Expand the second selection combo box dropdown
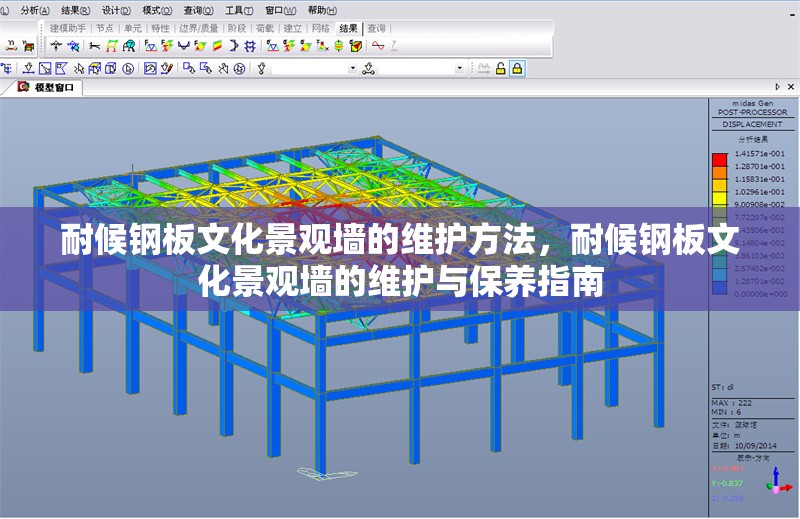The width and height of the screenshot is (800, 519). coord(460,68)
